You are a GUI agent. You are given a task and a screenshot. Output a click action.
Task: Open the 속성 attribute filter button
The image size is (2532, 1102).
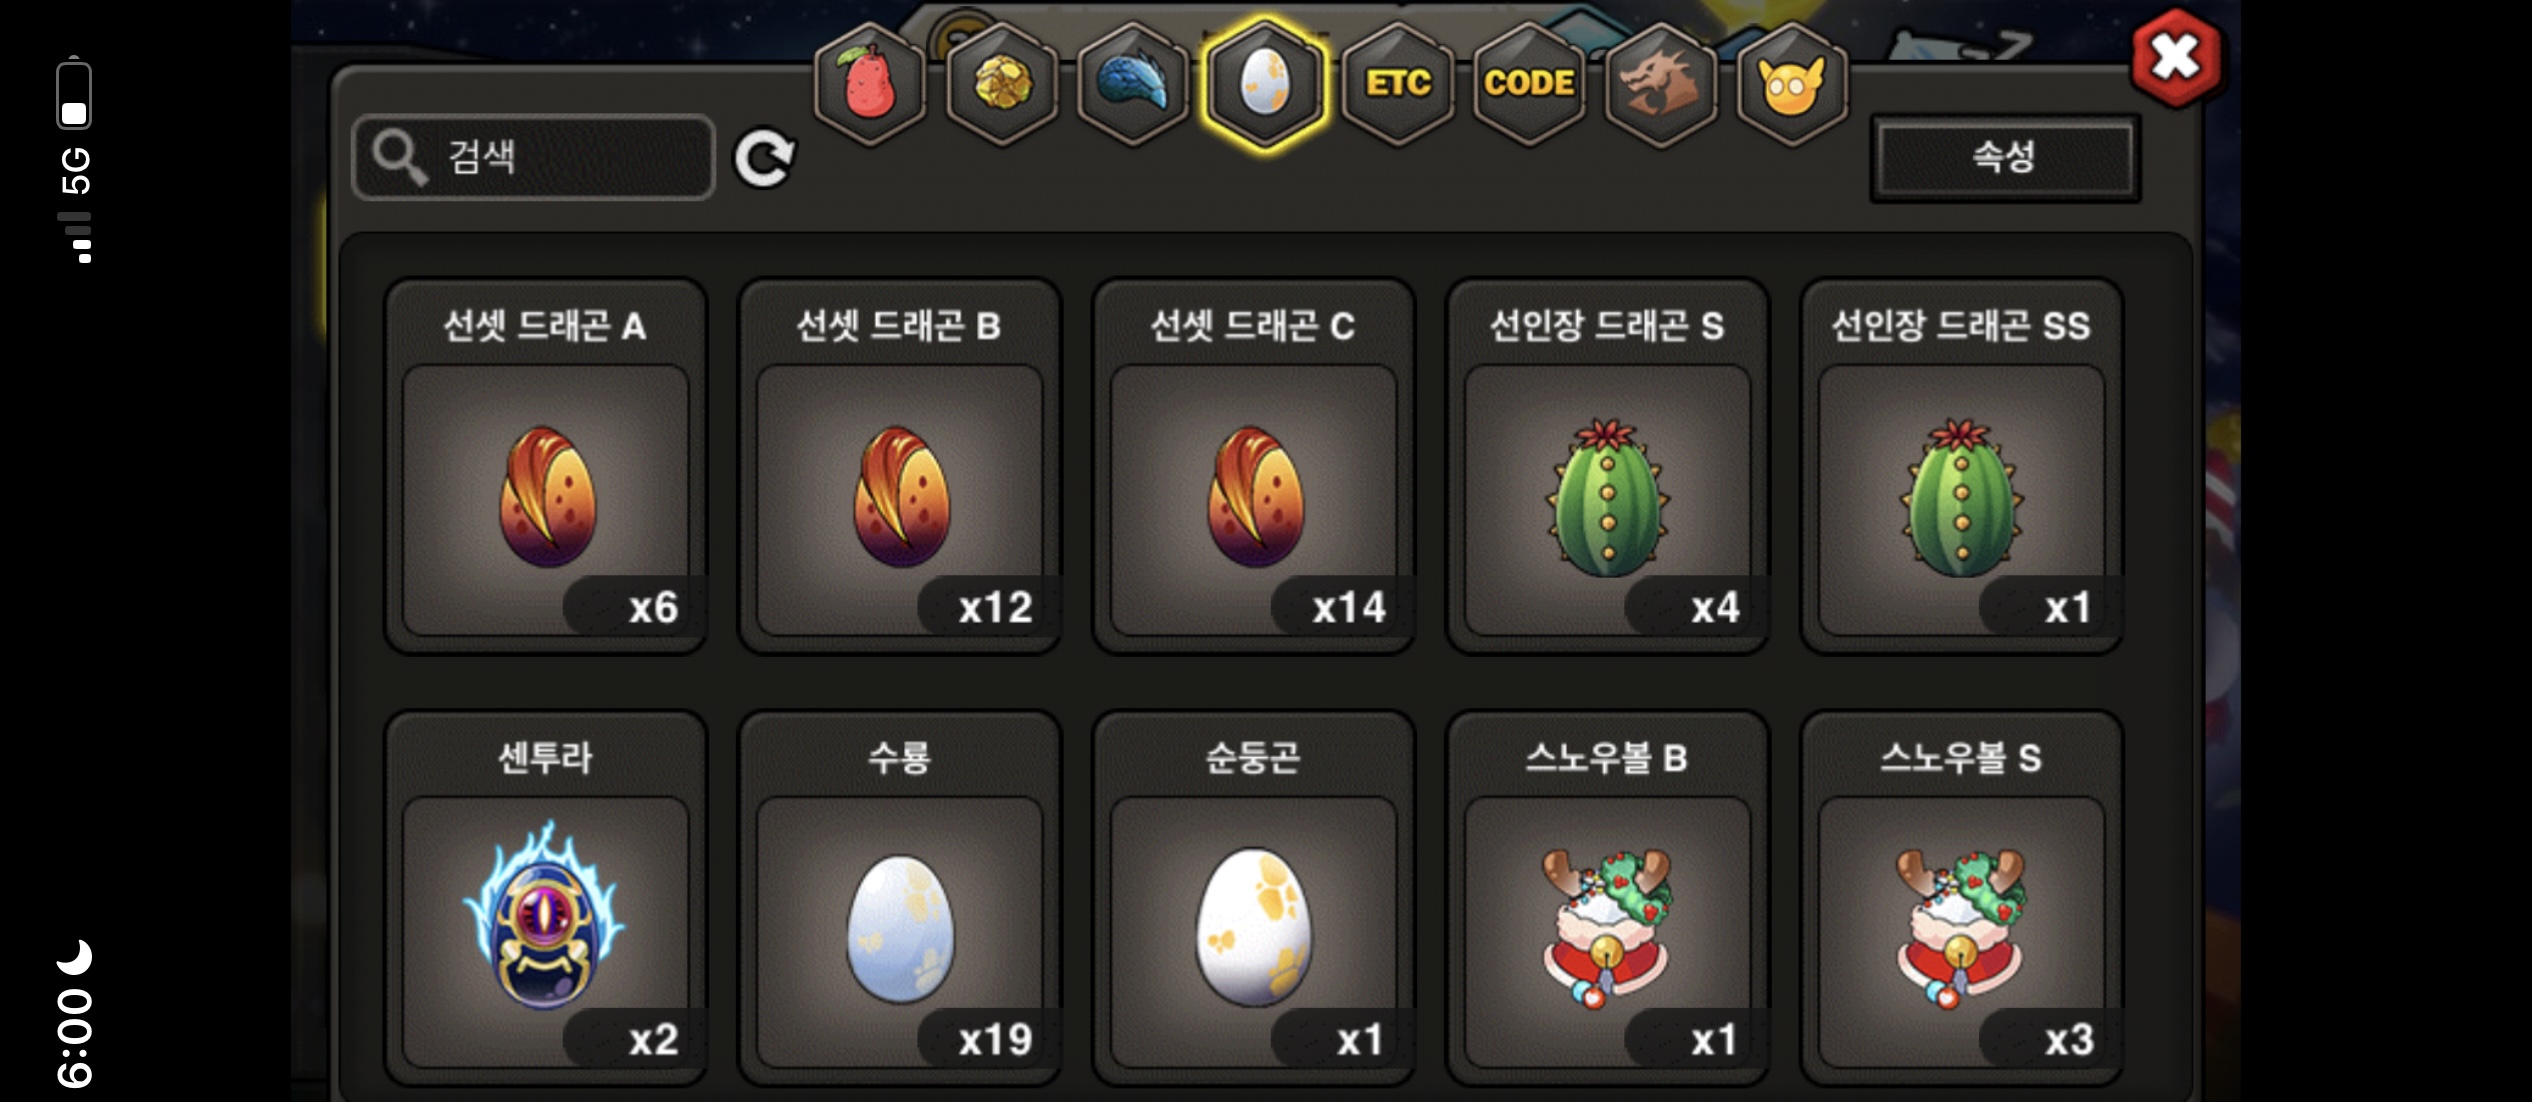click(2005, 158)
